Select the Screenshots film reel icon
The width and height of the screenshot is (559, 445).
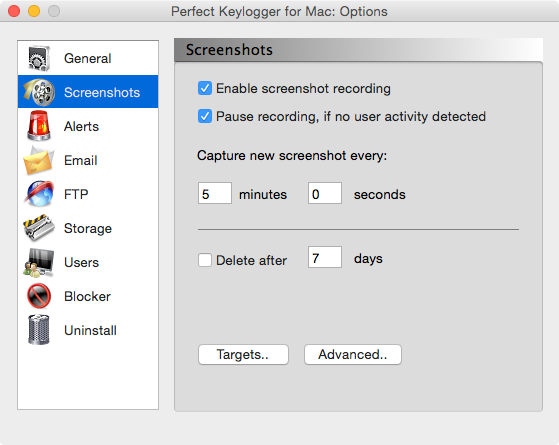tap(39, 92)
